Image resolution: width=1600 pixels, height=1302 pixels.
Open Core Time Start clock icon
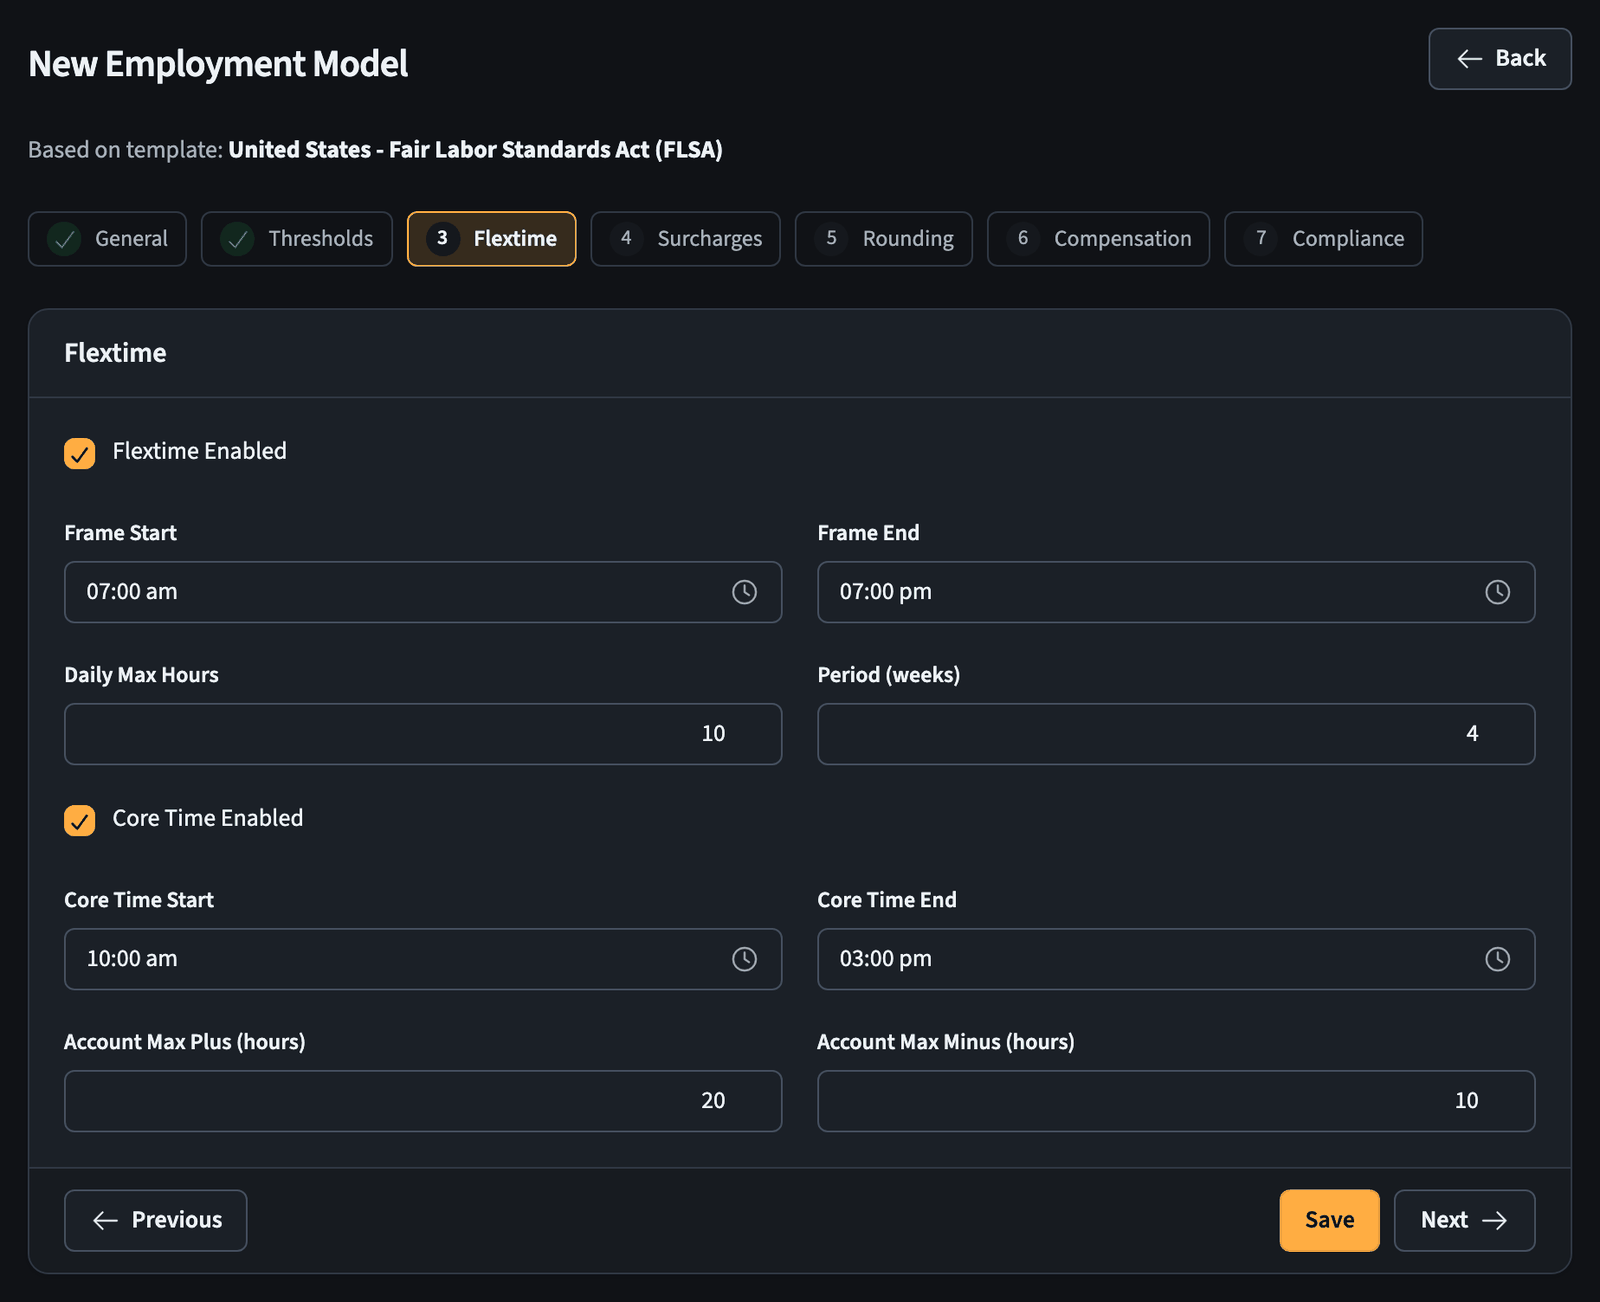click(744, 959)
